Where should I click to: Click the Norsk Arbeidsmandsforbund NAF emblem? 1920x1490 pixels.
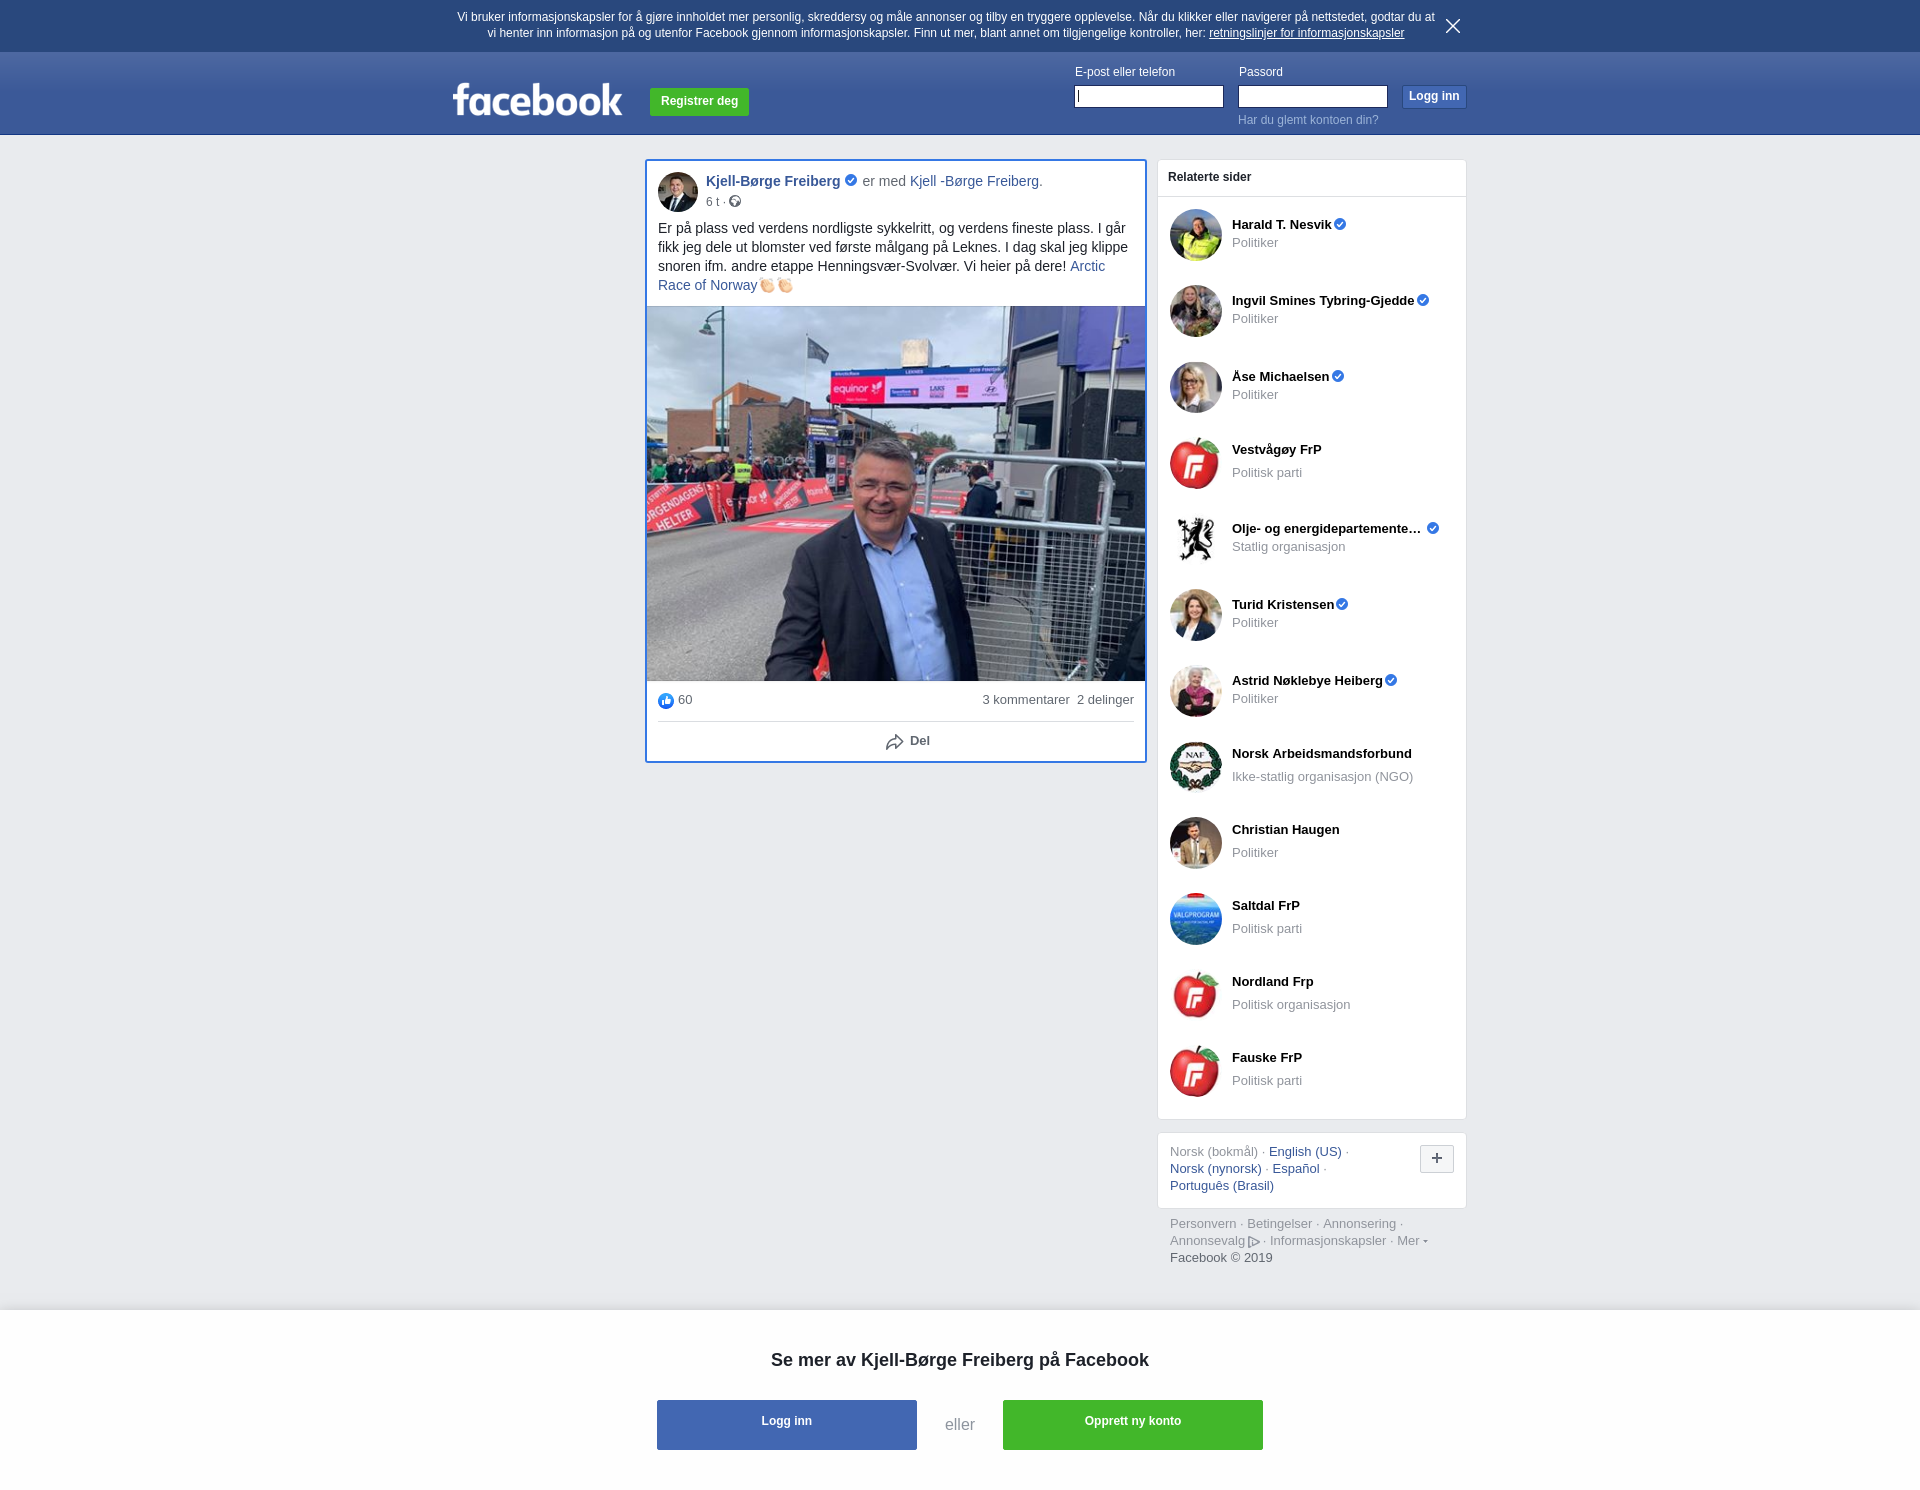click(x=1196, y=767)
